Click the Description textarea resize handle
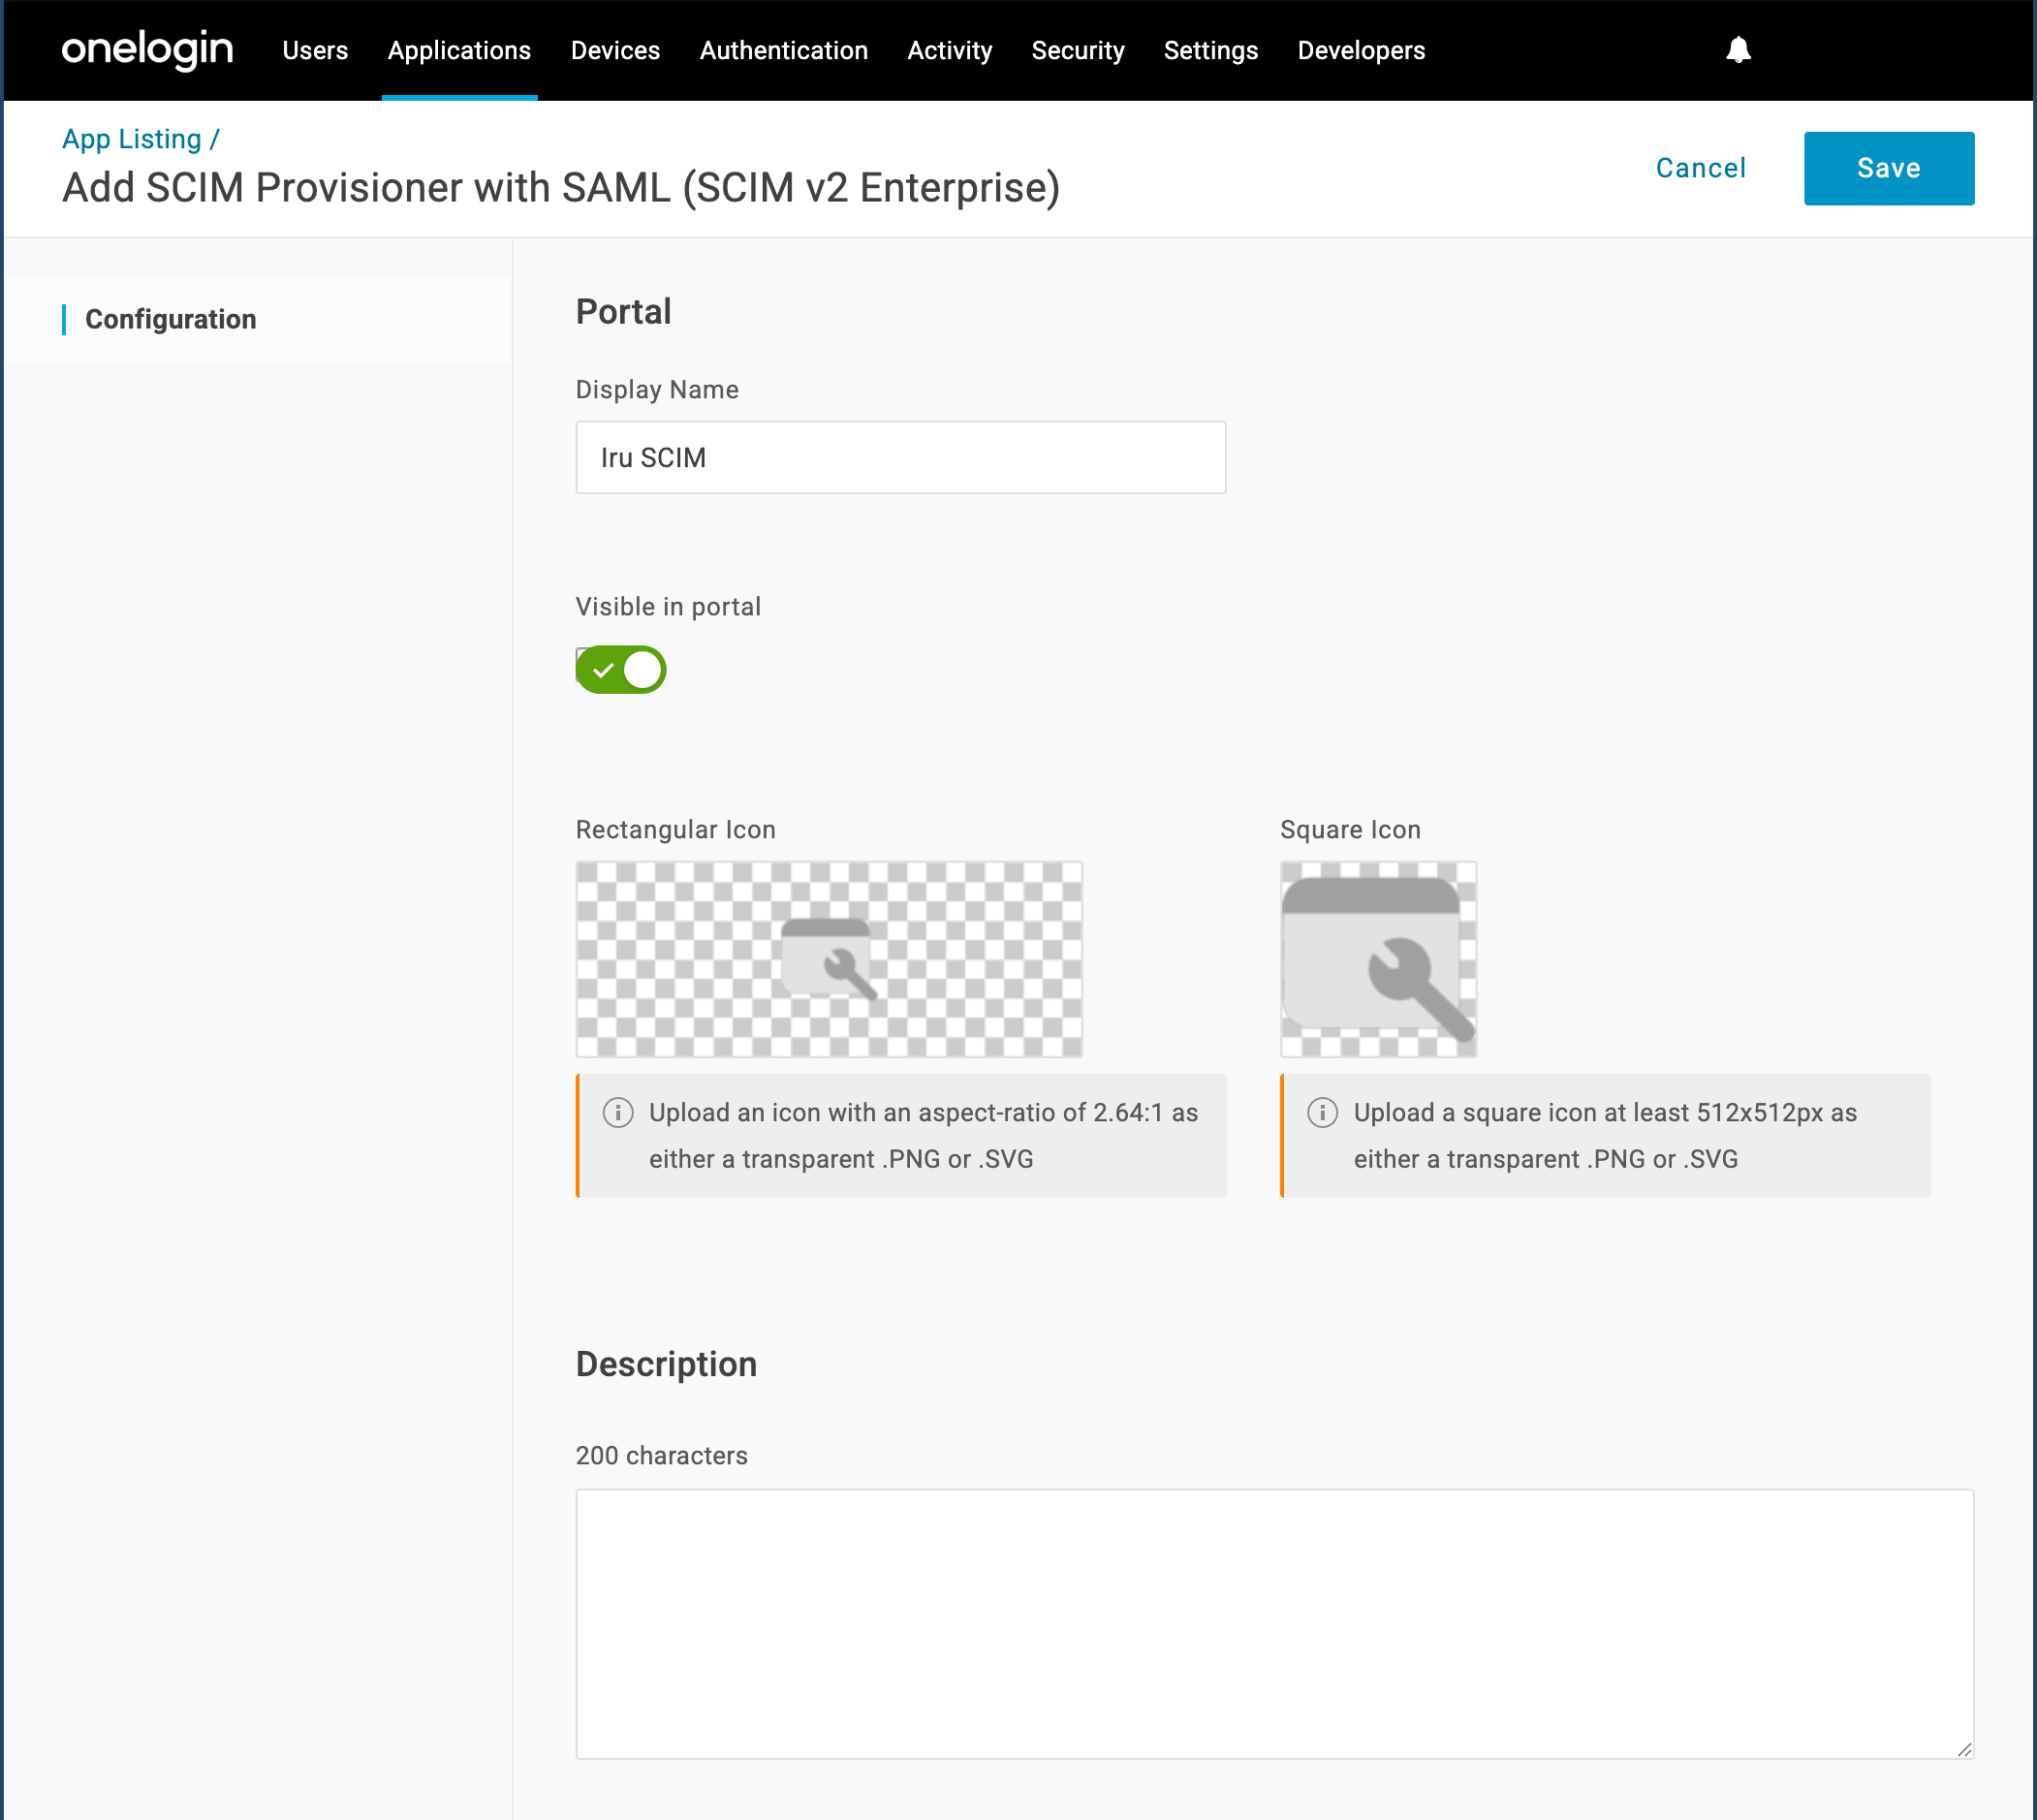Screen dimensions: 2037x1820 (1964, 1749)
